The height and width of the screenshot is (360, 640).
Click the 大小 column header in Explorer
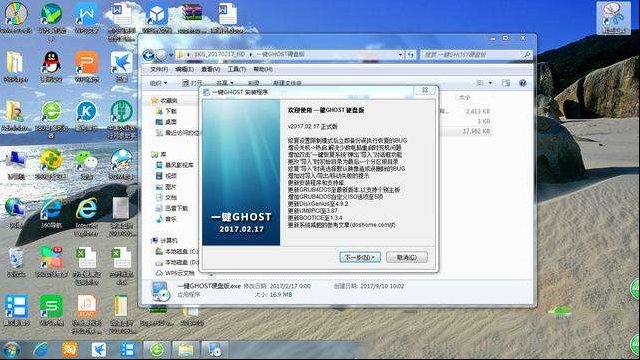(465, 98)
